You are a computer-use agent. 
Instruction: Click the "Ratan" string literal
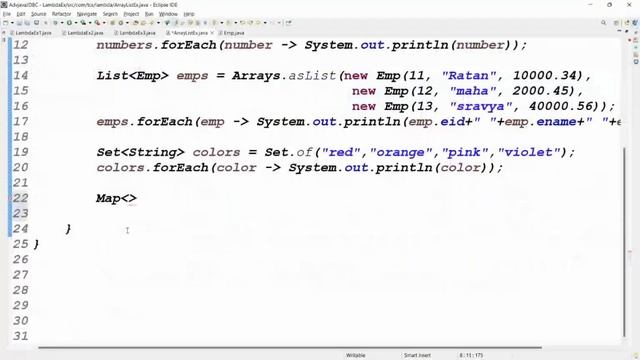pos(469,76)
